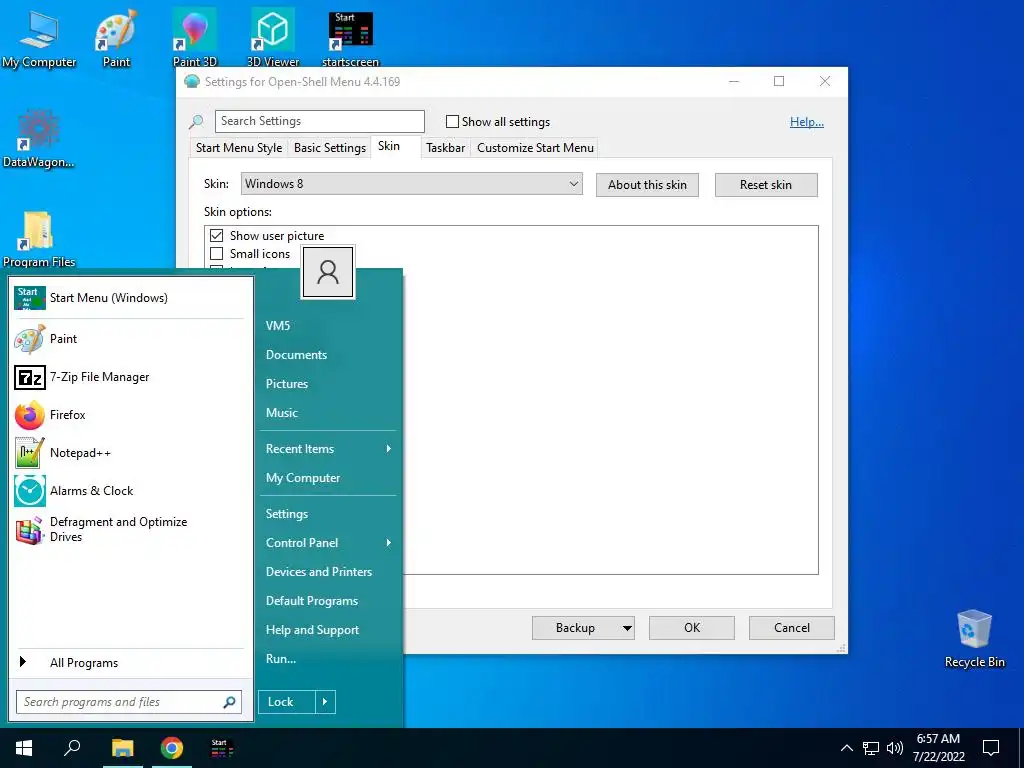Click the About this skin button
Image resolution: width=1024 pixels, height=768 pixels.
[x=647, y=185]
